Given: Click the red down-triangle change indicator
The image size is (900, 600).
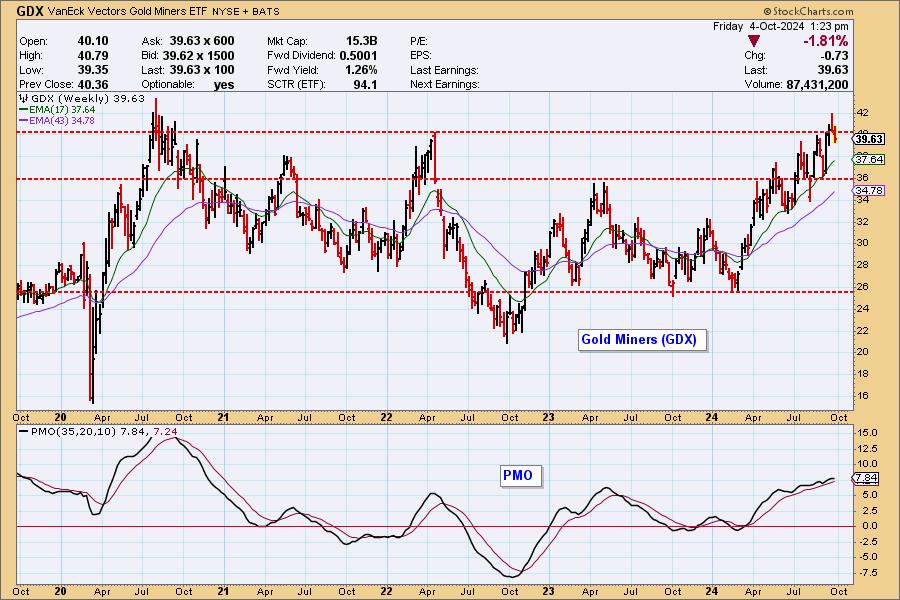Looking at the screenshot, I should [754, 41].
